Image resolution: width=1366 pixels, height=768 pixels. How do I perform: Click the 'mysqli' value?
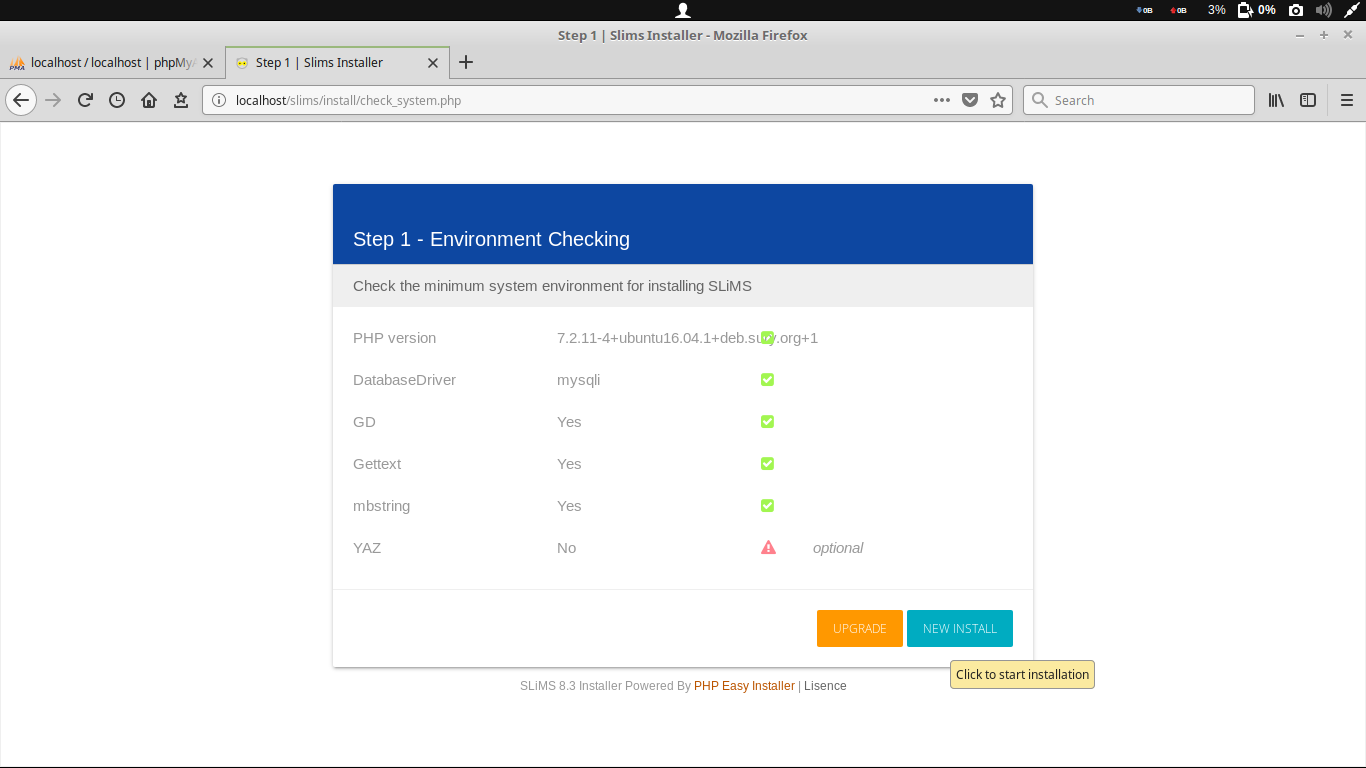point(578,380)
